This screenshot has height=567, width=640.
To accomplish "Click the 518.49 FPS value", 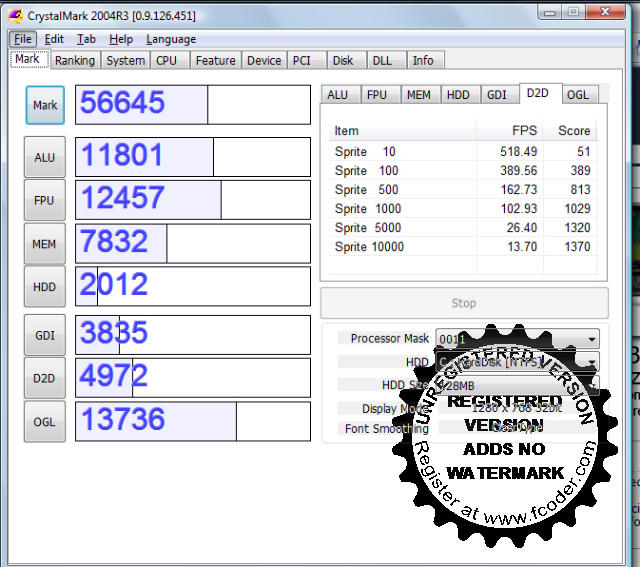I will (x=518, y=151).
